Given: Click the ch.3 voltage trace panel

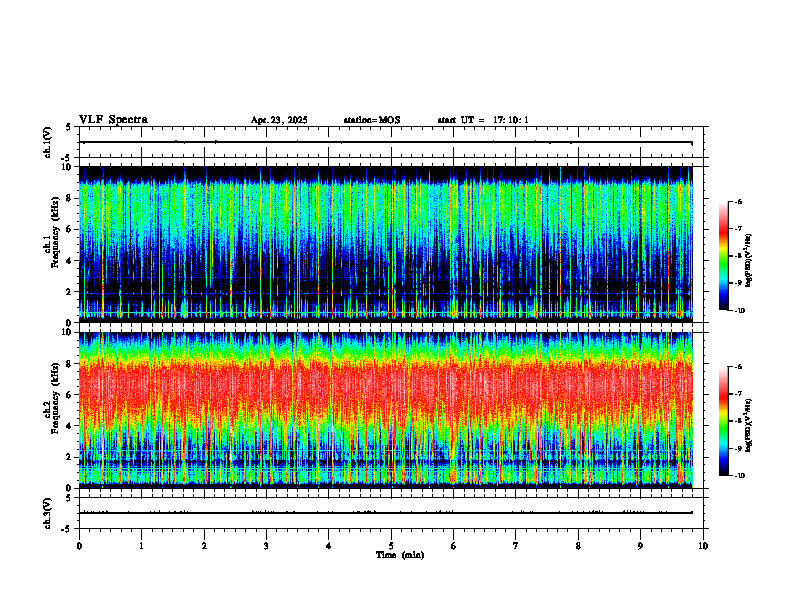Looking at the screenshot, I should coord(391,513).
